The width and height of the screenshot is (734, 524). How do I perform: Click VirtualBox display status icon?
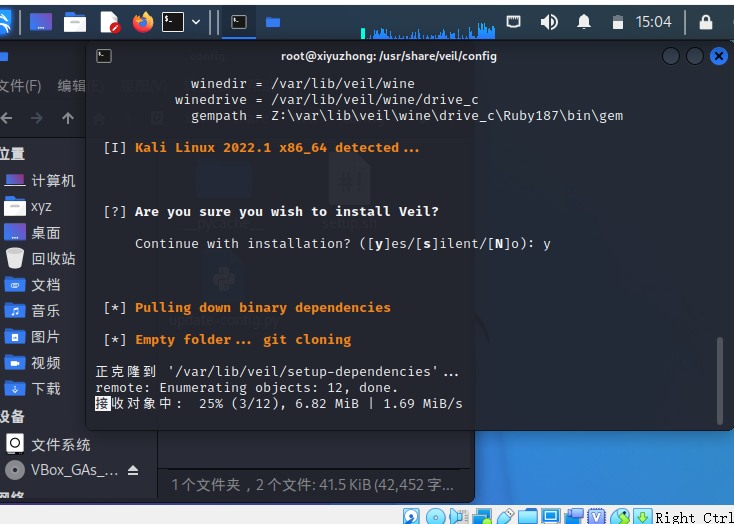click(551, 517)
